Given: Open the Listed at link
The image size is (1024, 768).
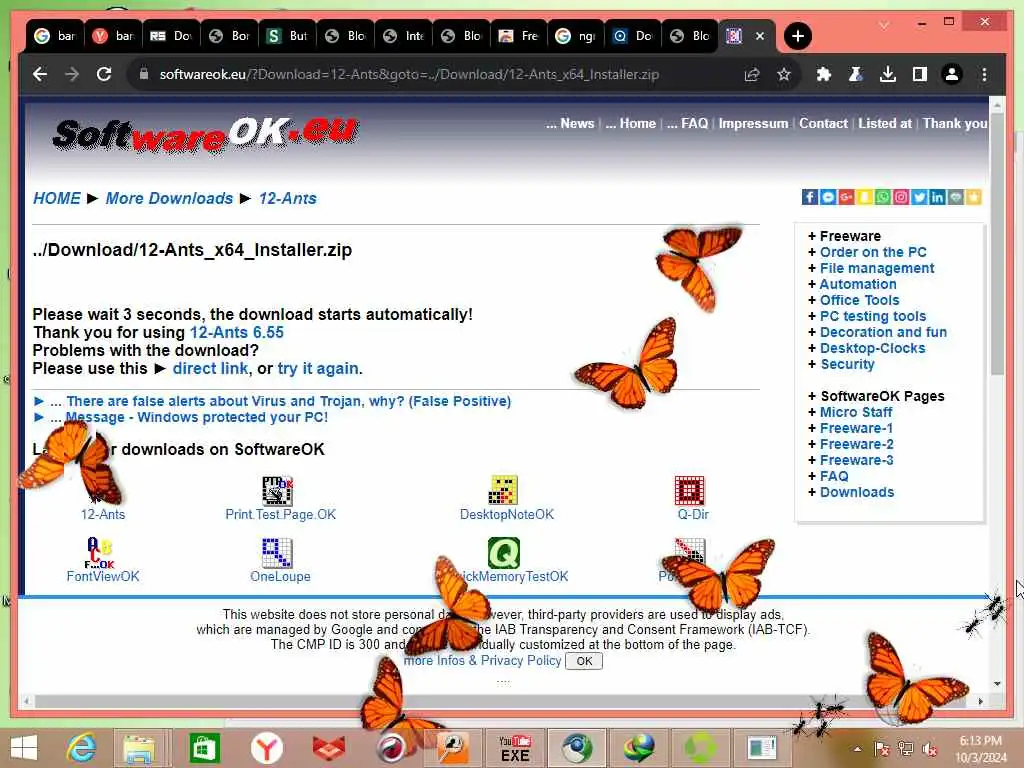Looking at the screenshot, I should pyautogui.click(x=885, y=123).
